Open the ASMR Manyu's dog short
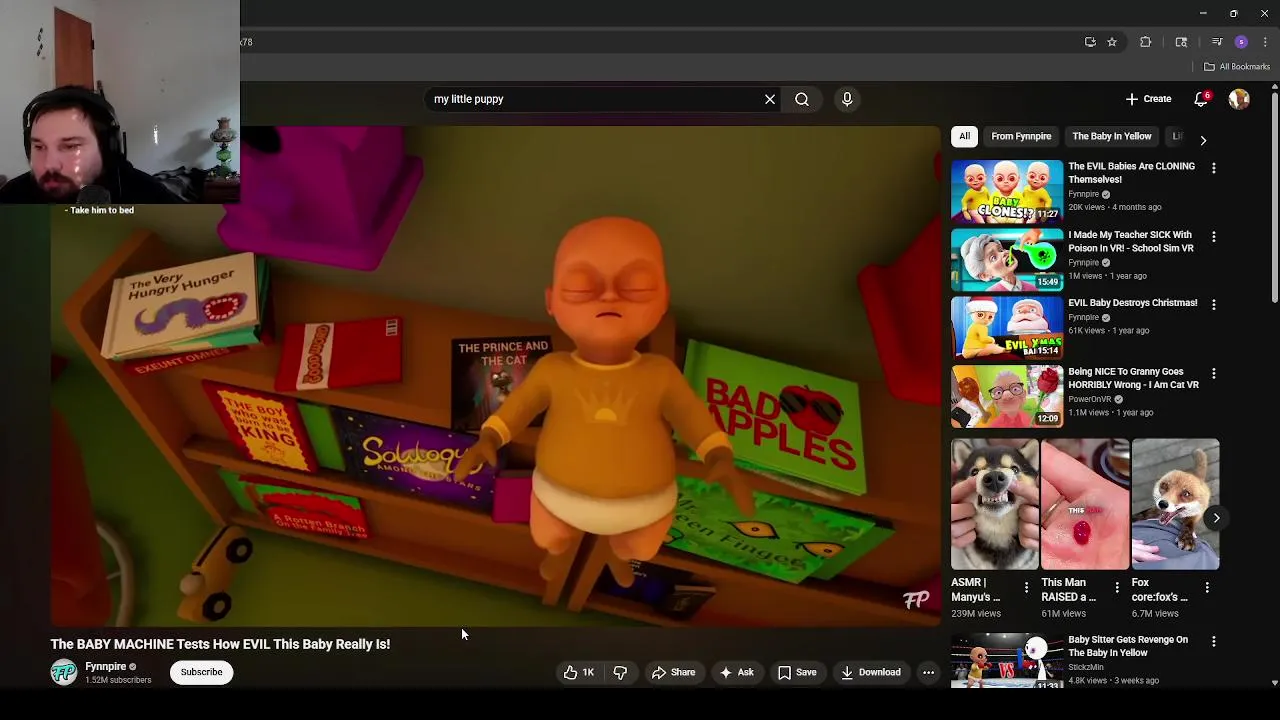 point(995,504)
